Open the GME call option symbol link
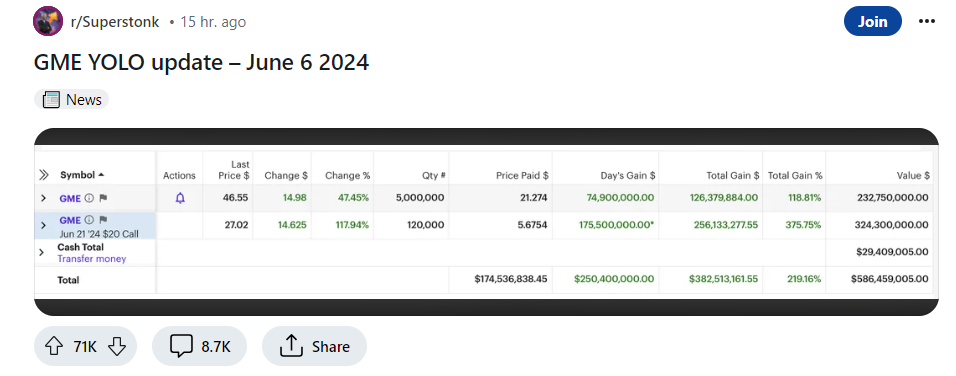 [x=70, y=220]
